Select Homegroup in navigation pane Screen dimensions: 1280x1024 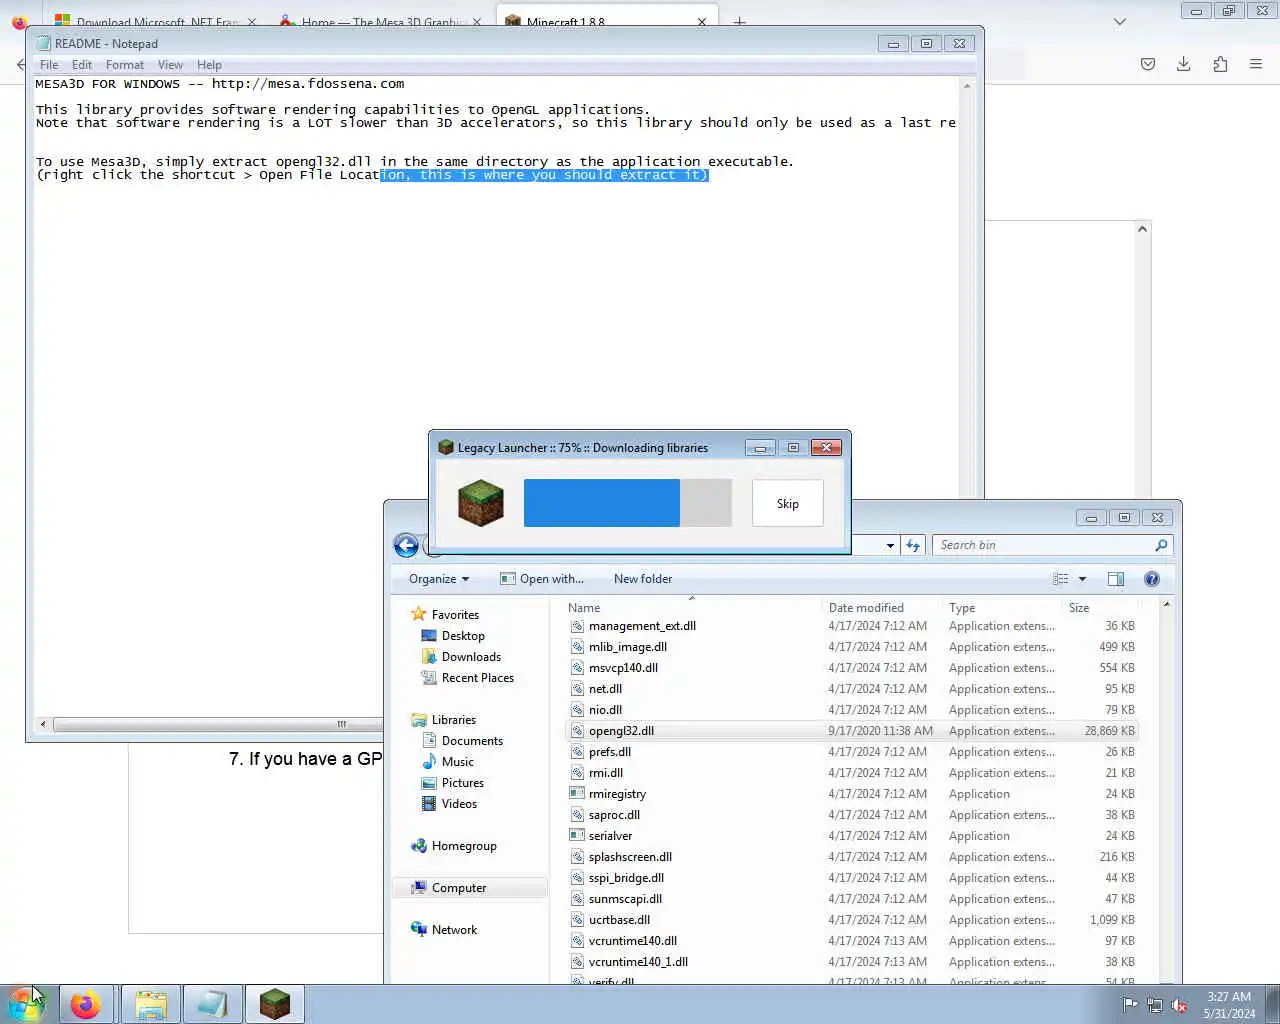[464, 846]
